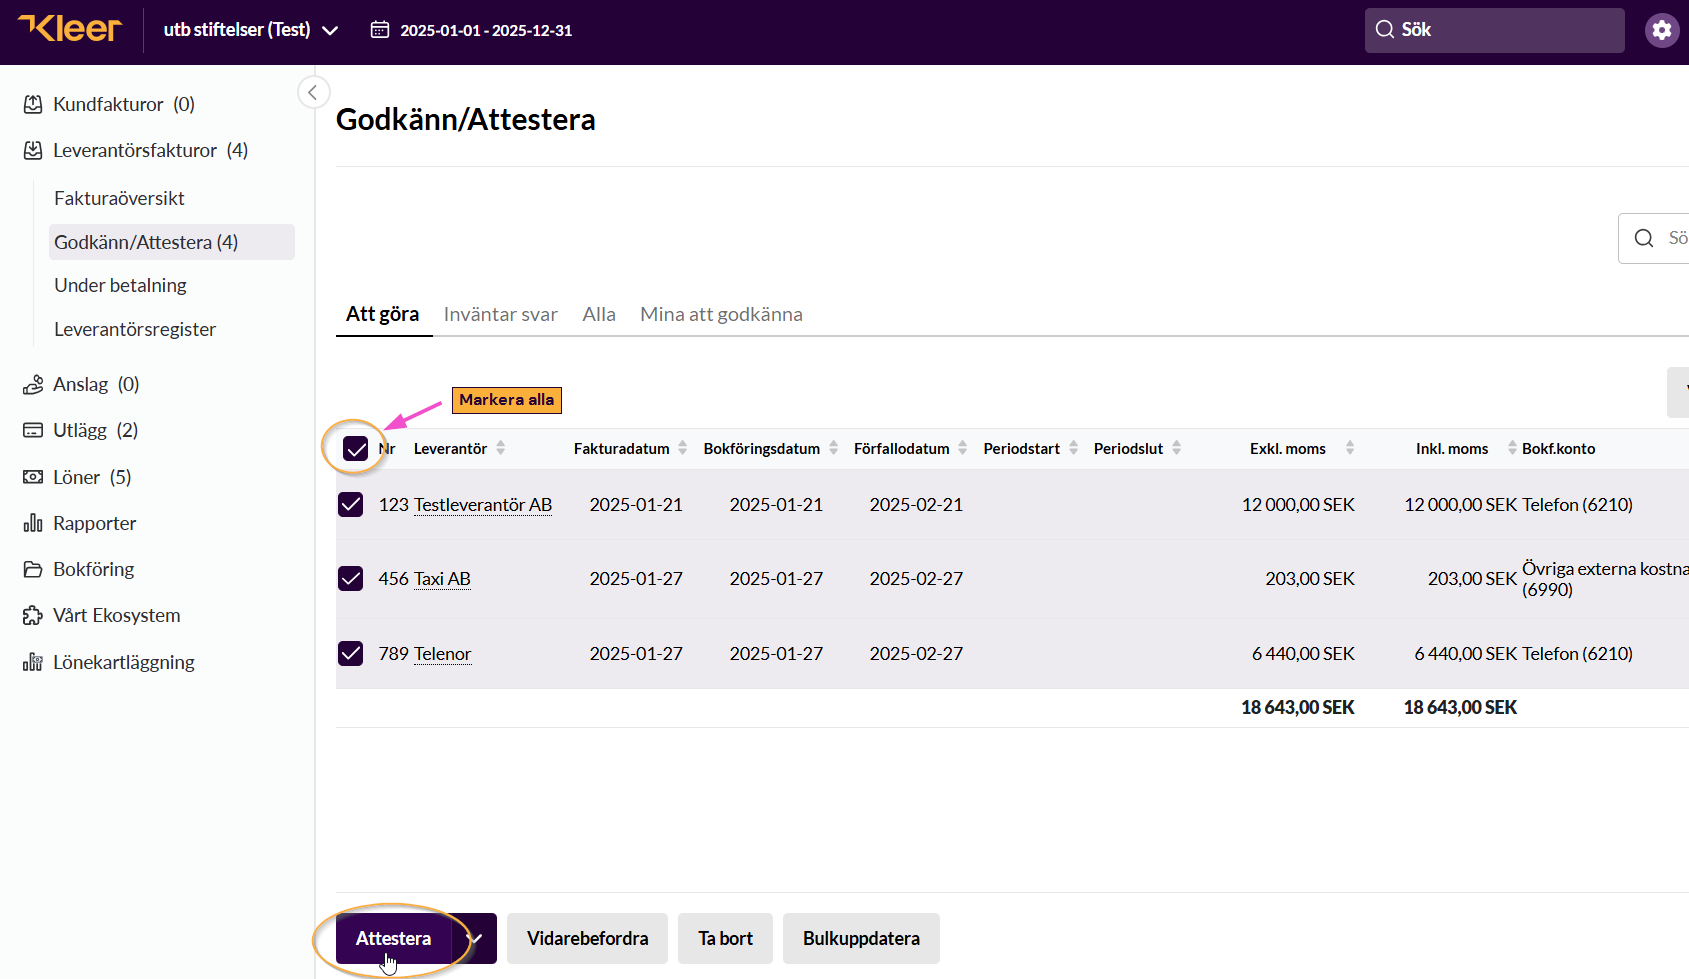Click the Anslag hand icon
Viewport: 1689px width, 979px height.
[x=33, y=384]
